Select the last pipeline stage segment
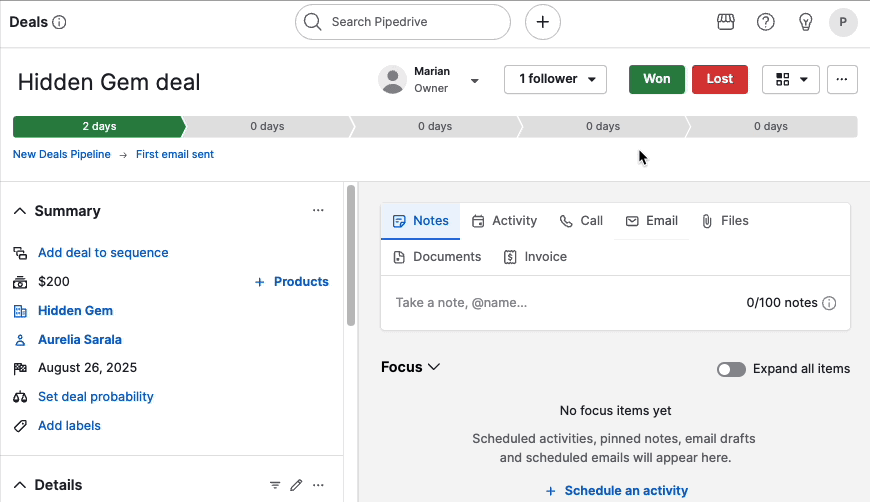870x502 pixels. 771,126
